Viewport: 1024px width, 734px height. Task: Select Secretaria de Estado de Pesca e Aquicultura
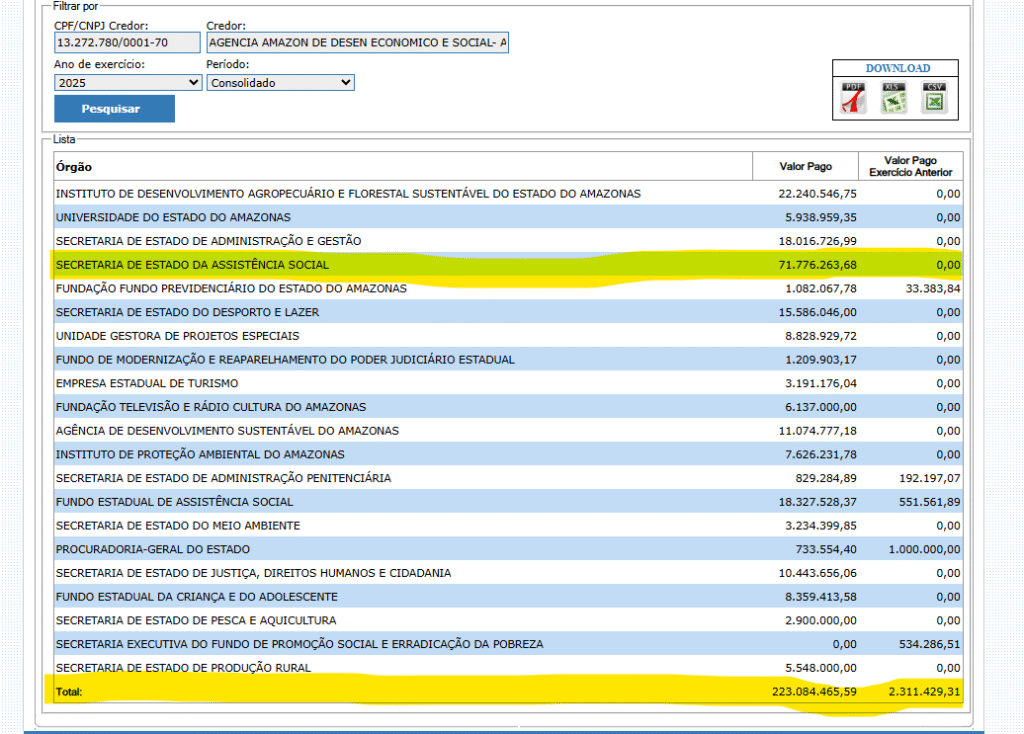click(x=508, y=620)
